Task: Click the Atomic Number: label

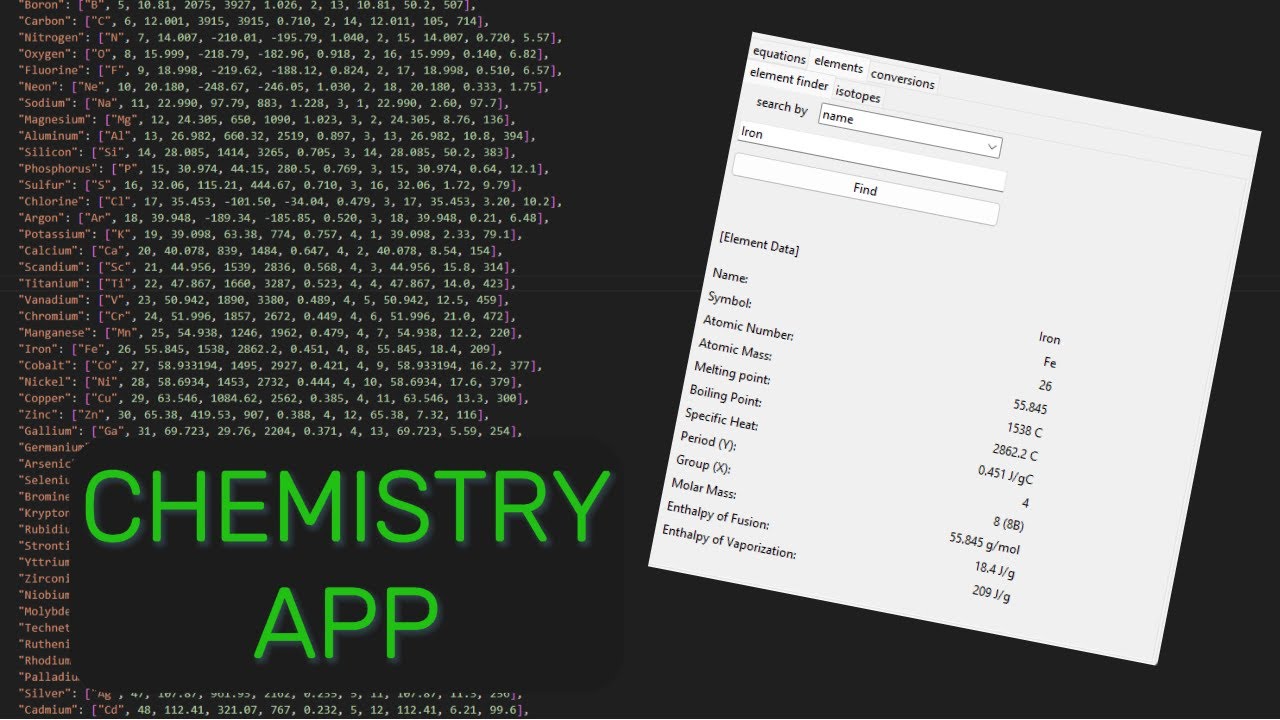Action: pyautogui.click(x=748, y=327)
